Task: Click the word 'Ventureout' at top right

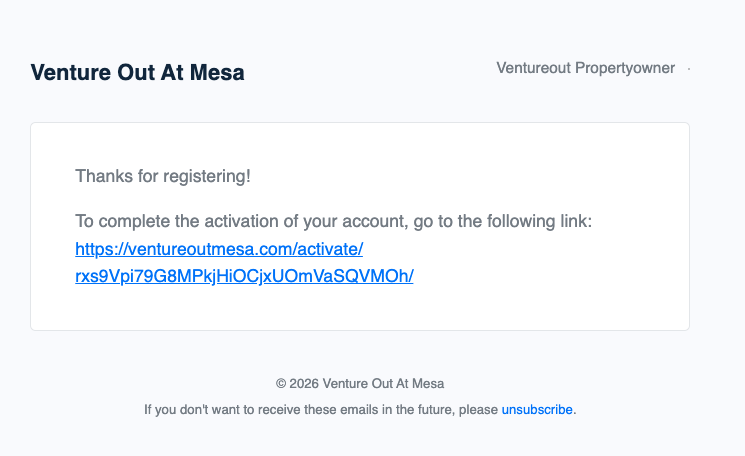Action: point(534,68)
